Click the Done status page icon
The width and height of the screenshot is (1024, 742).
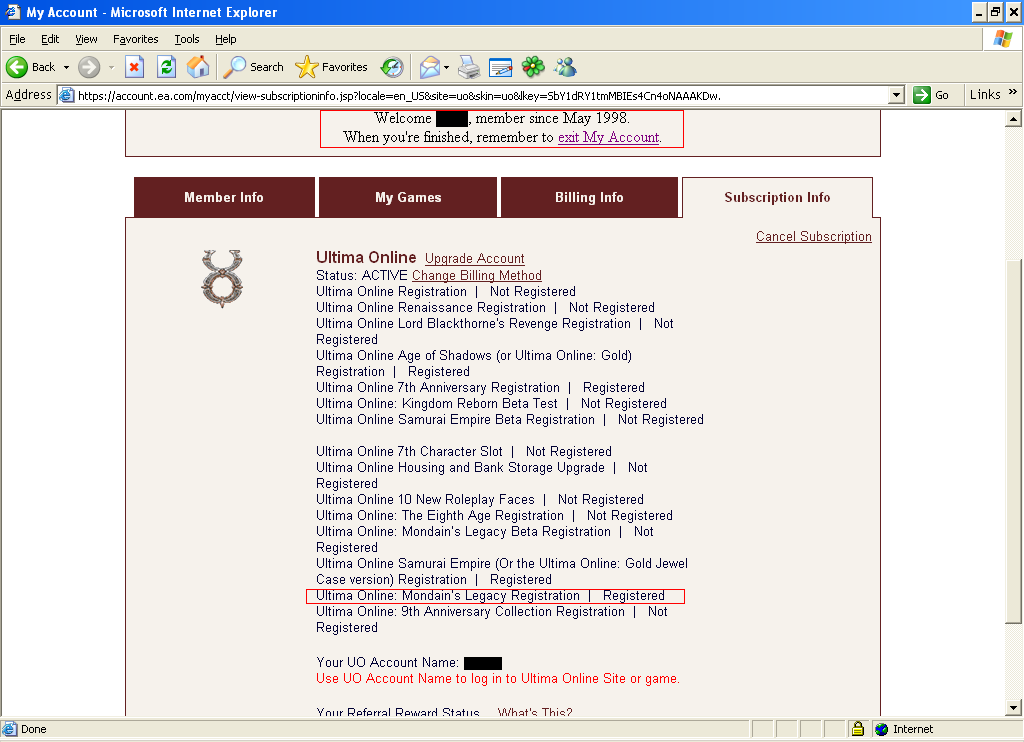click(x=10, y=729)
